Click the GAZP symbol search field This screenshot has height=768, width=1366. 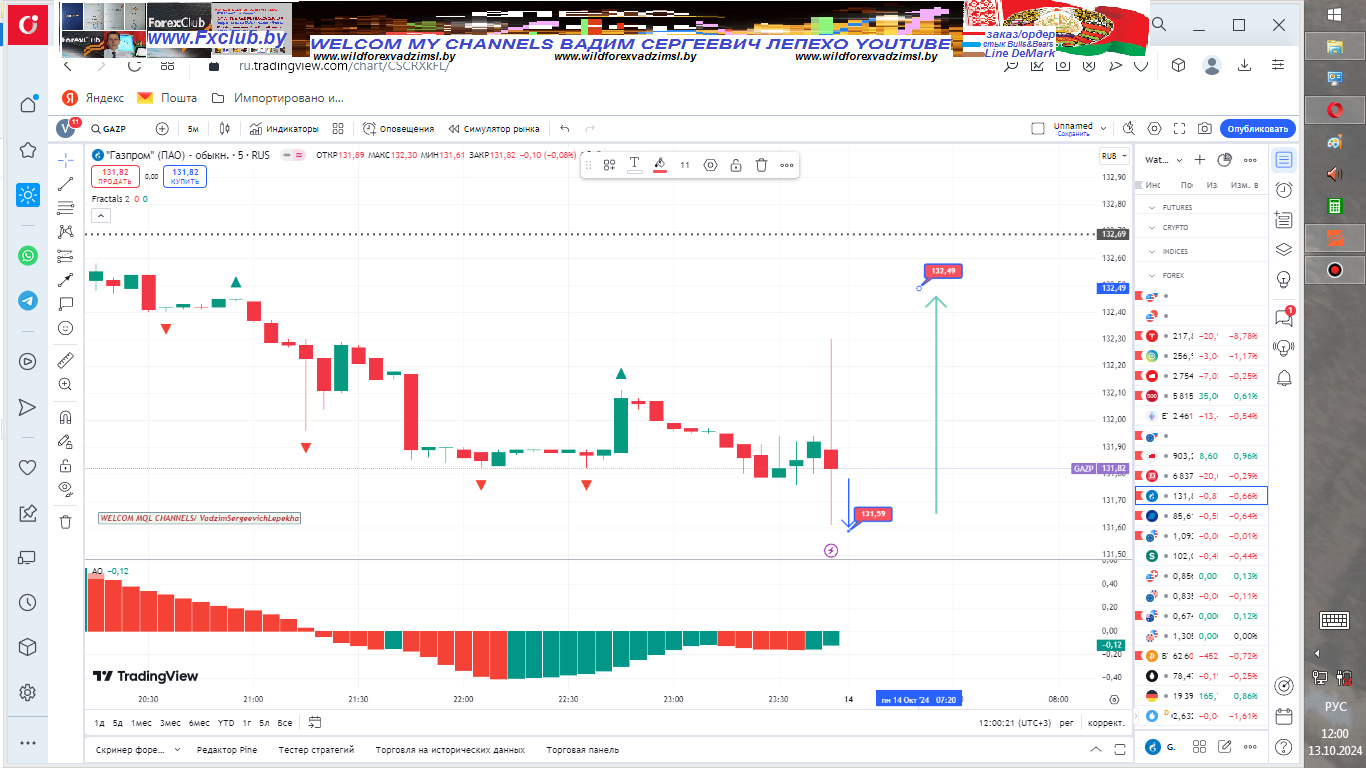coord(108,129)
